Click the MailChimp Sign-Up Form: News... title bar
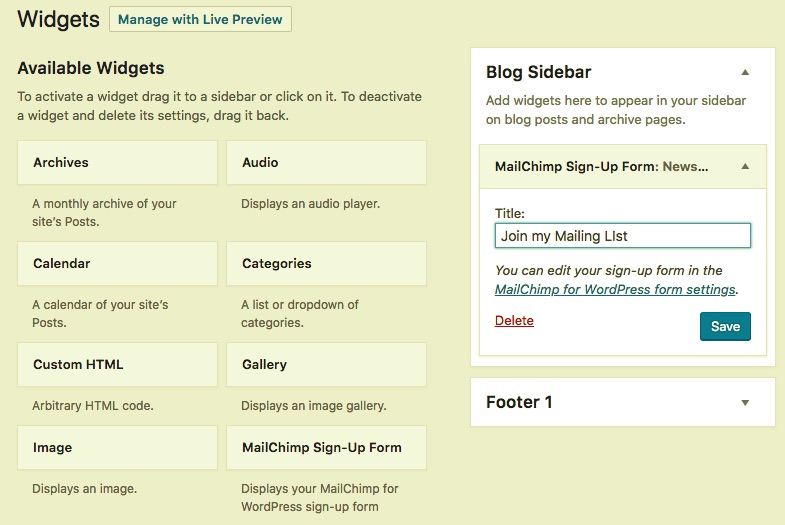 coord(623,167)
